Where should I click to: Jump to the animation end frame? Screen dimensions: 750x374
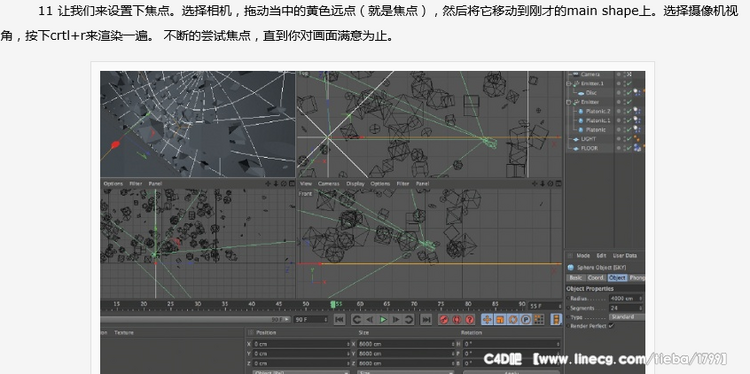point(426,320)
